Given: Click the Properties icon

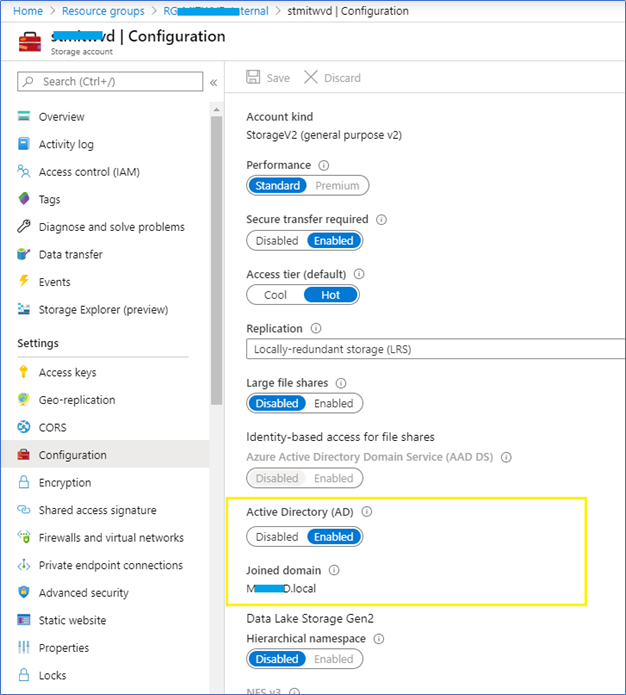Looking at the screenshot, I should pos(23,647).
